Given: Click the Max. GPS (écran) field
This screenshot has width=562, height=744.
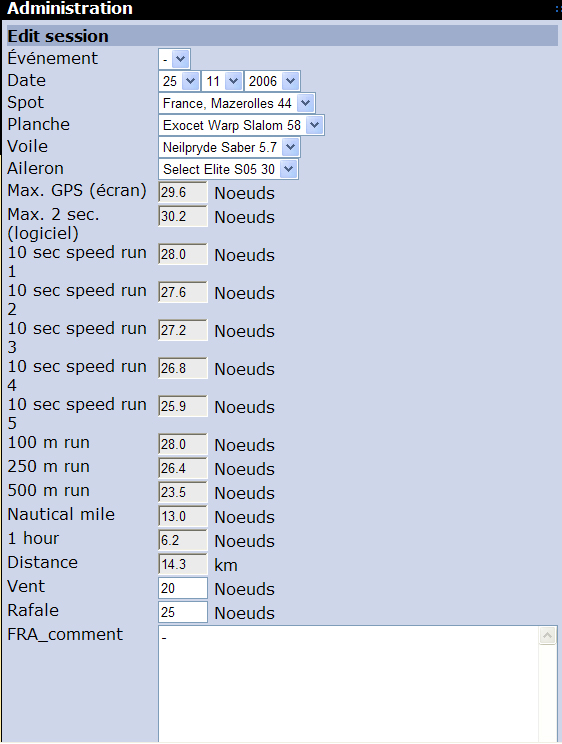Looking at the screenshot, I should coord(183,192).
